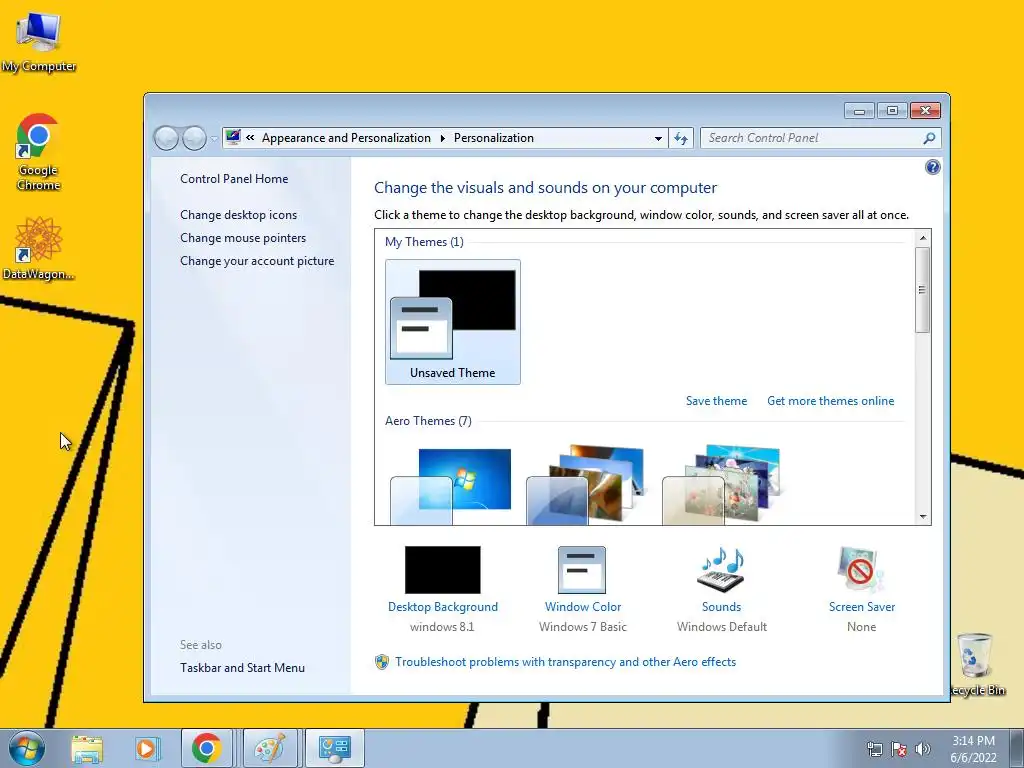Select the Unsaved Theme thumbnail

tap(453, 322)
